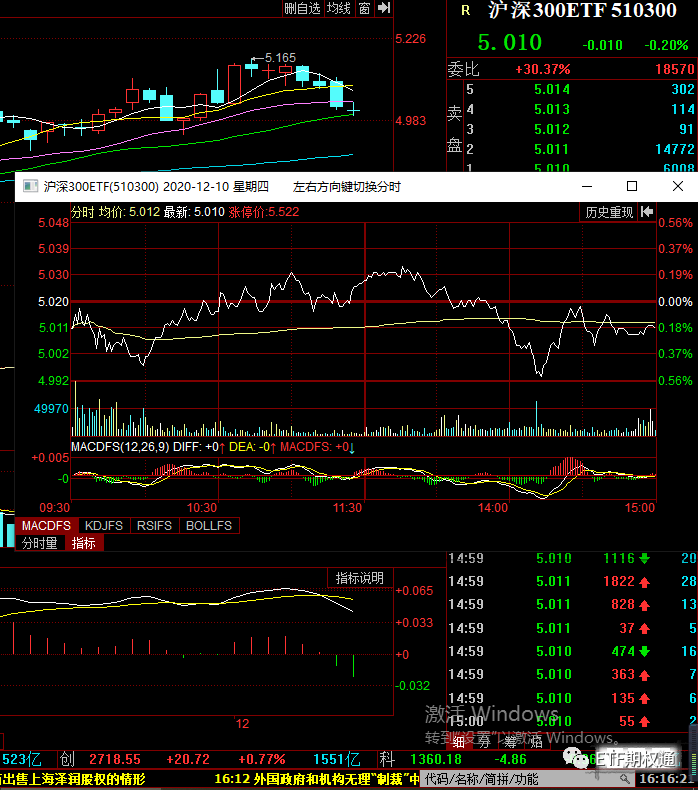Click the 指标说明 indicator description button
This screenshot has width=698, height=790.
pos(360,578)
